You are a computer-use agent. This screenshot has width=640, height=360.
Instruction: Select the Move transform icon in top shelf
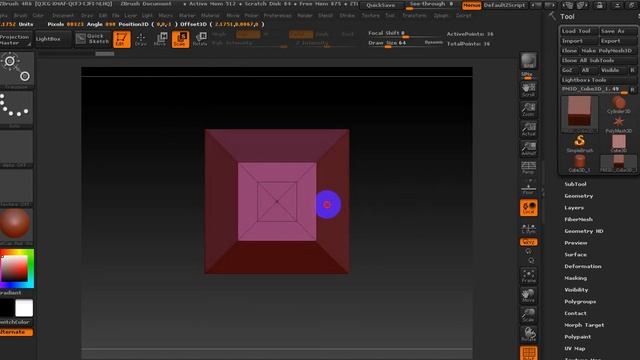click(160, 39)
